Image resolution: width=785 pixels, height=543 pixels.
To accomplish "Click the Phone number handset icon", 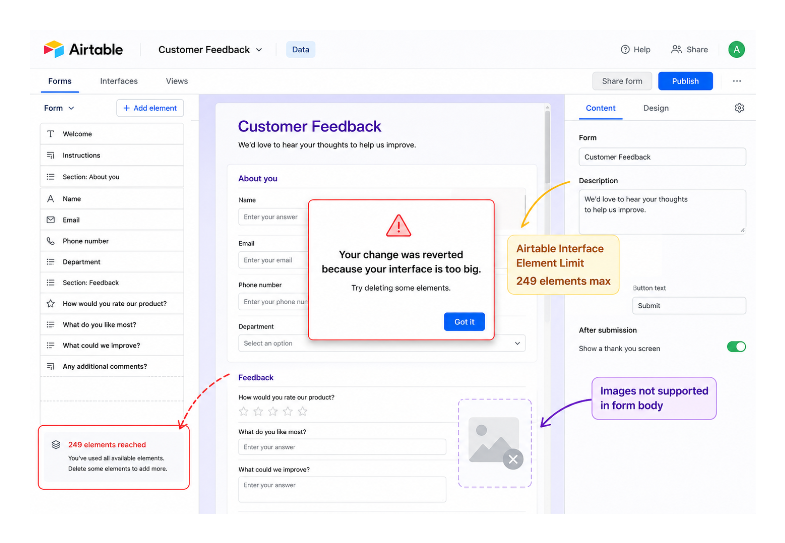I will (51, 241).
